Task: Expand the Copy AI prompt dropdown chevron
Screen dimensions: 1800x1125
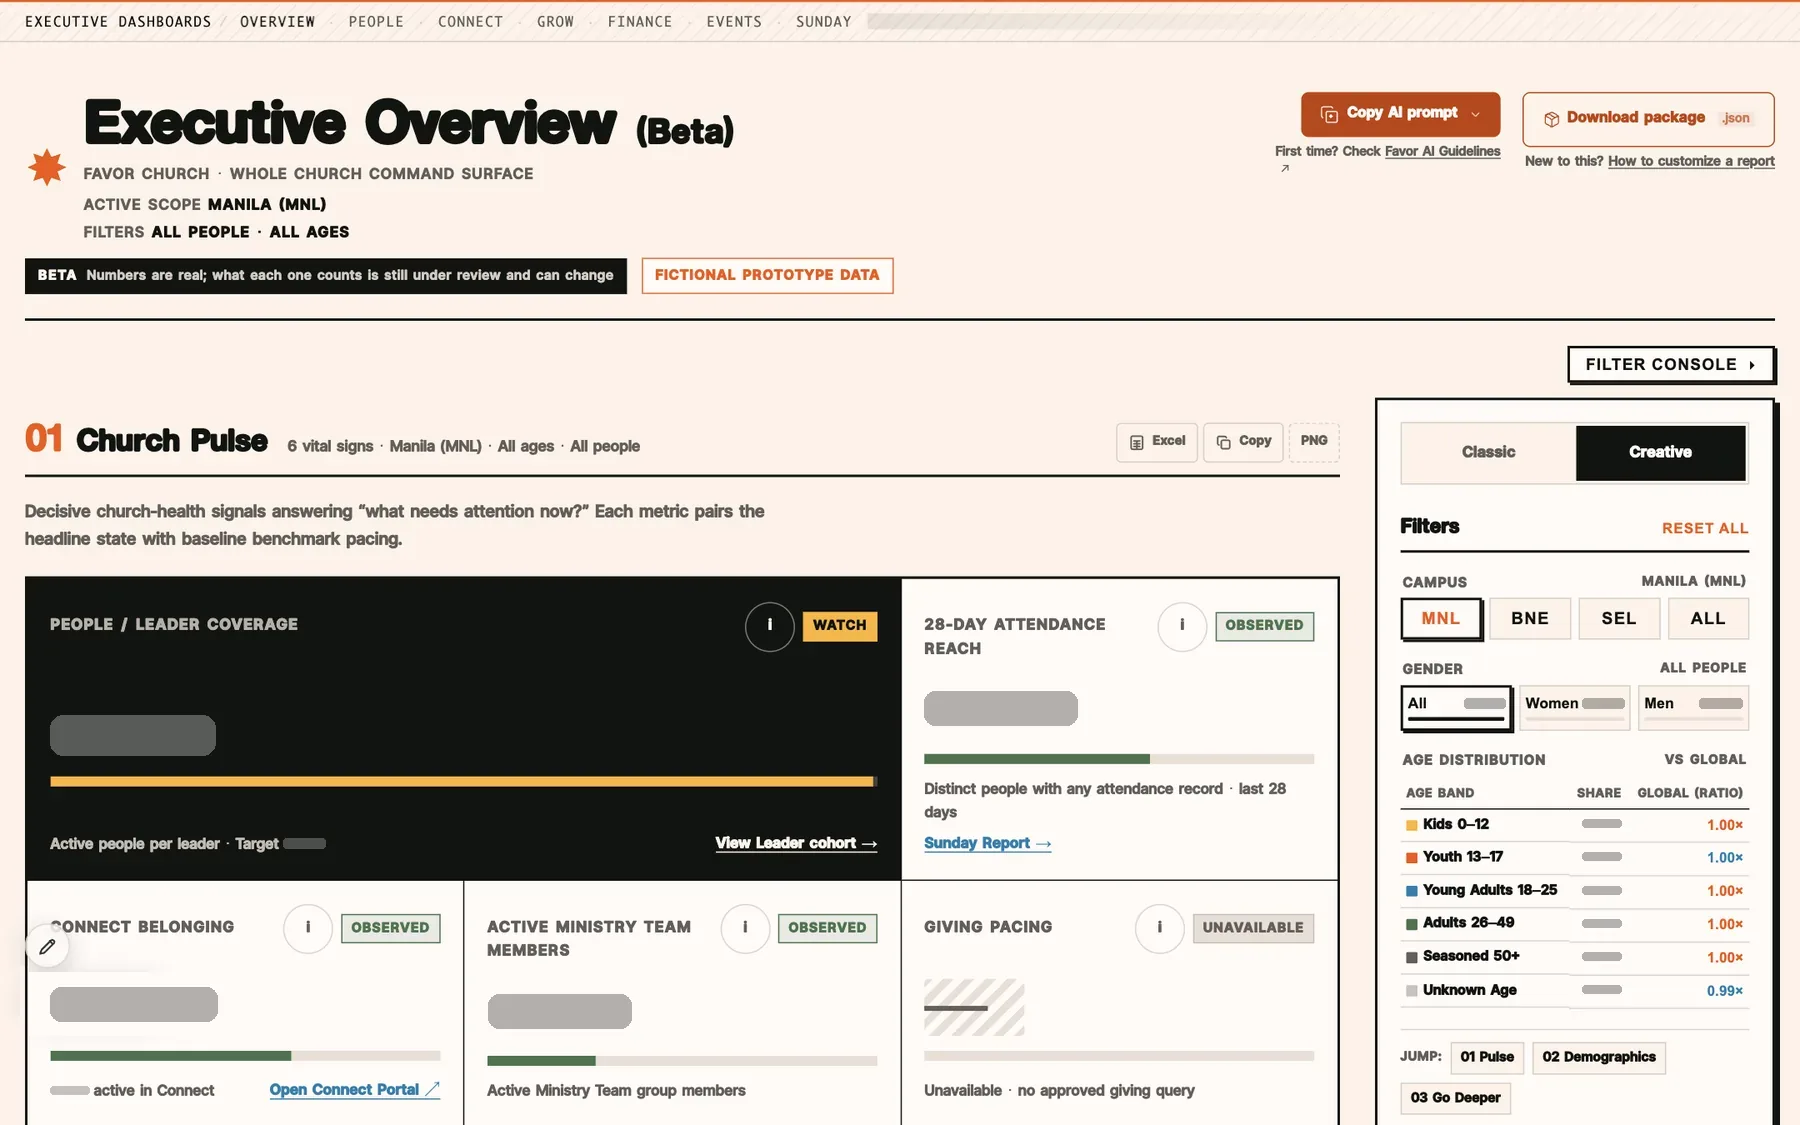Action: 1475,114
